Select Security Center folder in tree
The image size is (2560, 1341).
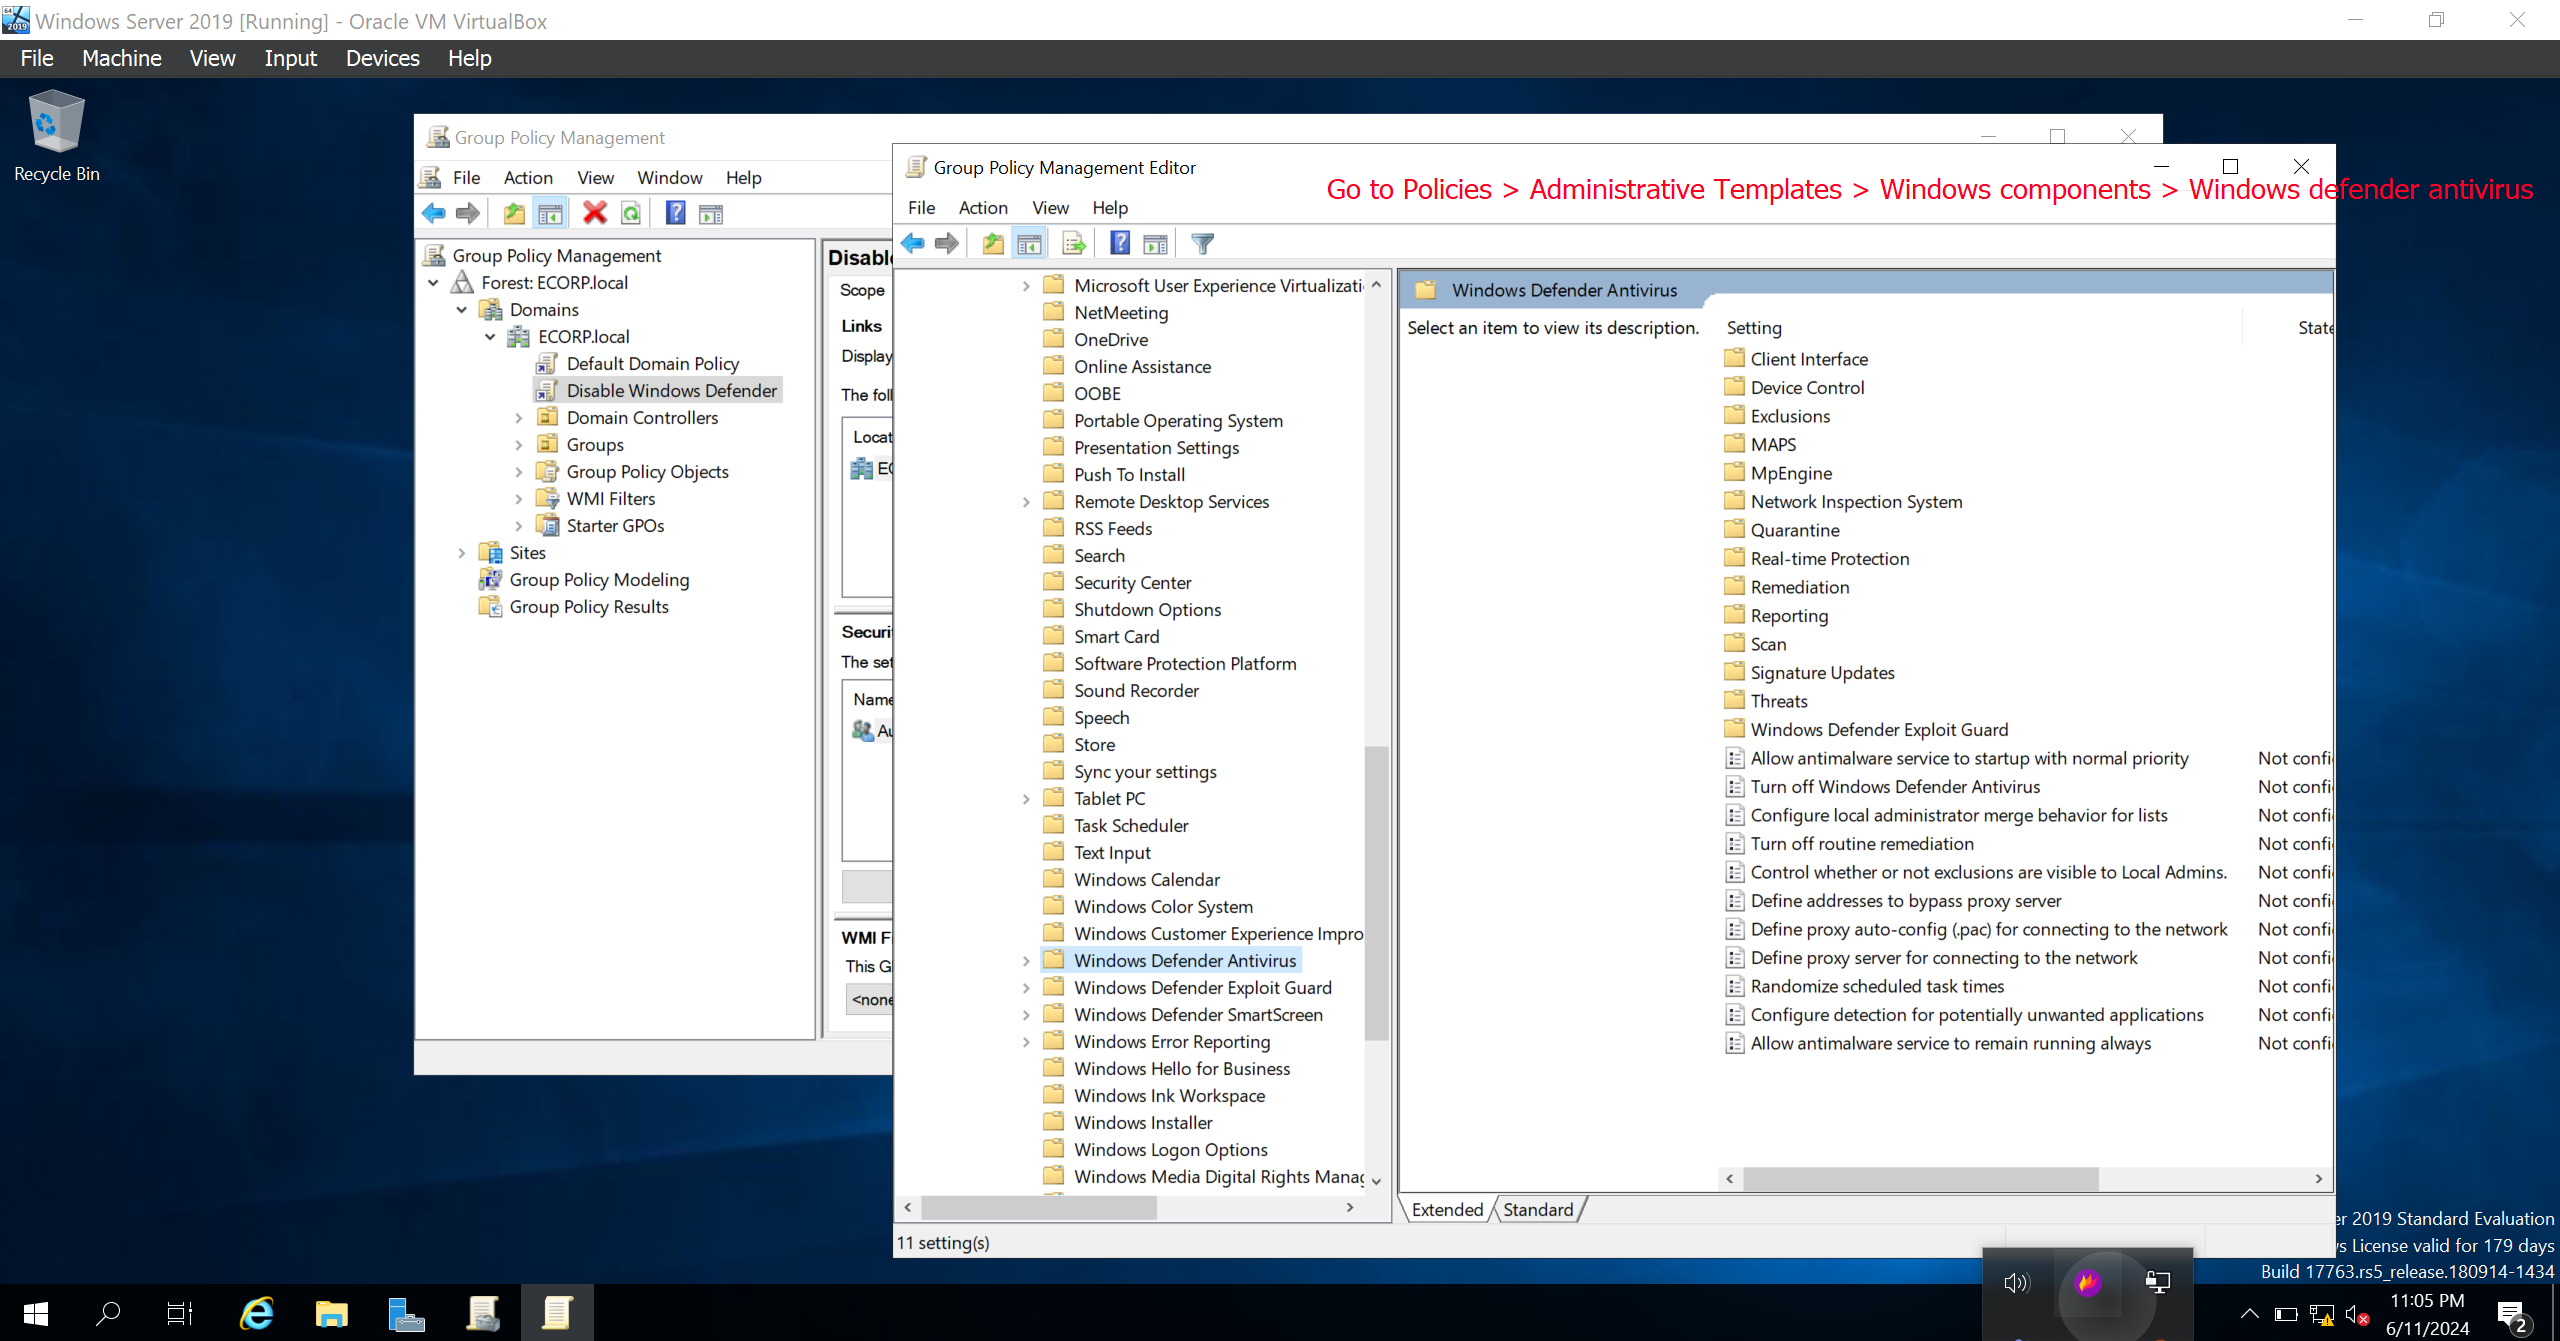(x=1132, y=583)
